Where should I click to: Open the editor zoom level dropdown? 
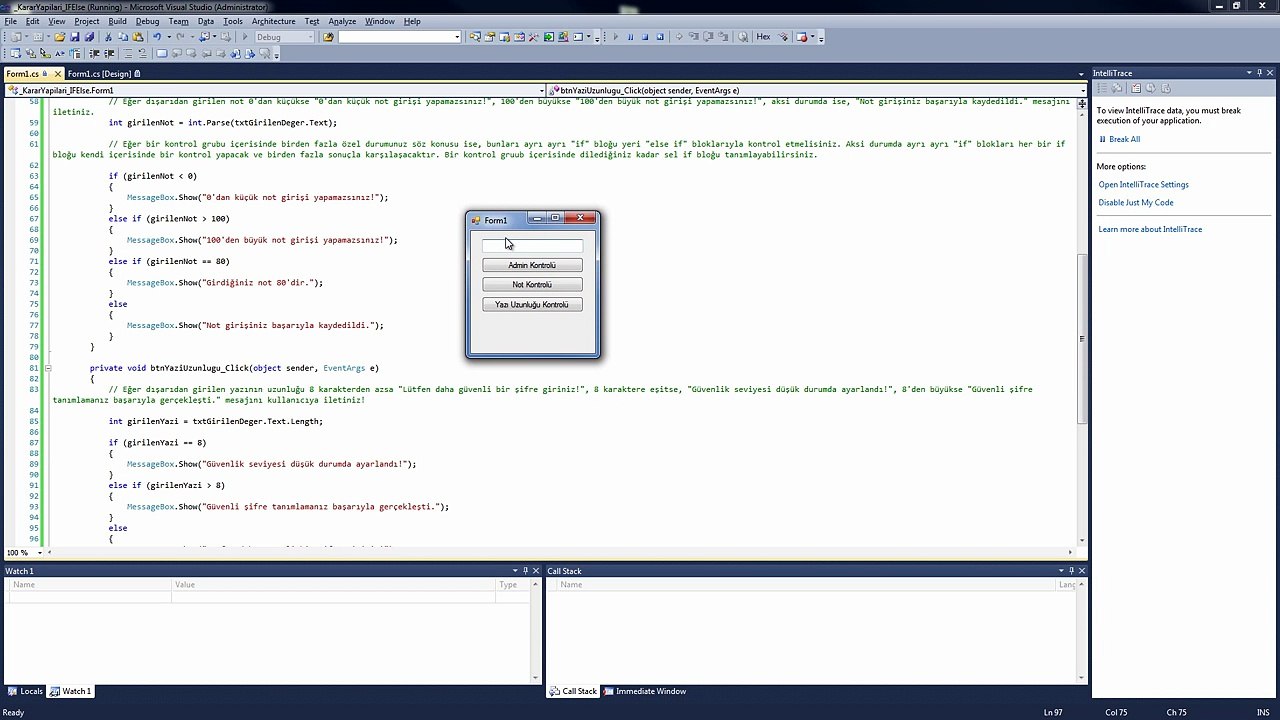coord(39,552)
